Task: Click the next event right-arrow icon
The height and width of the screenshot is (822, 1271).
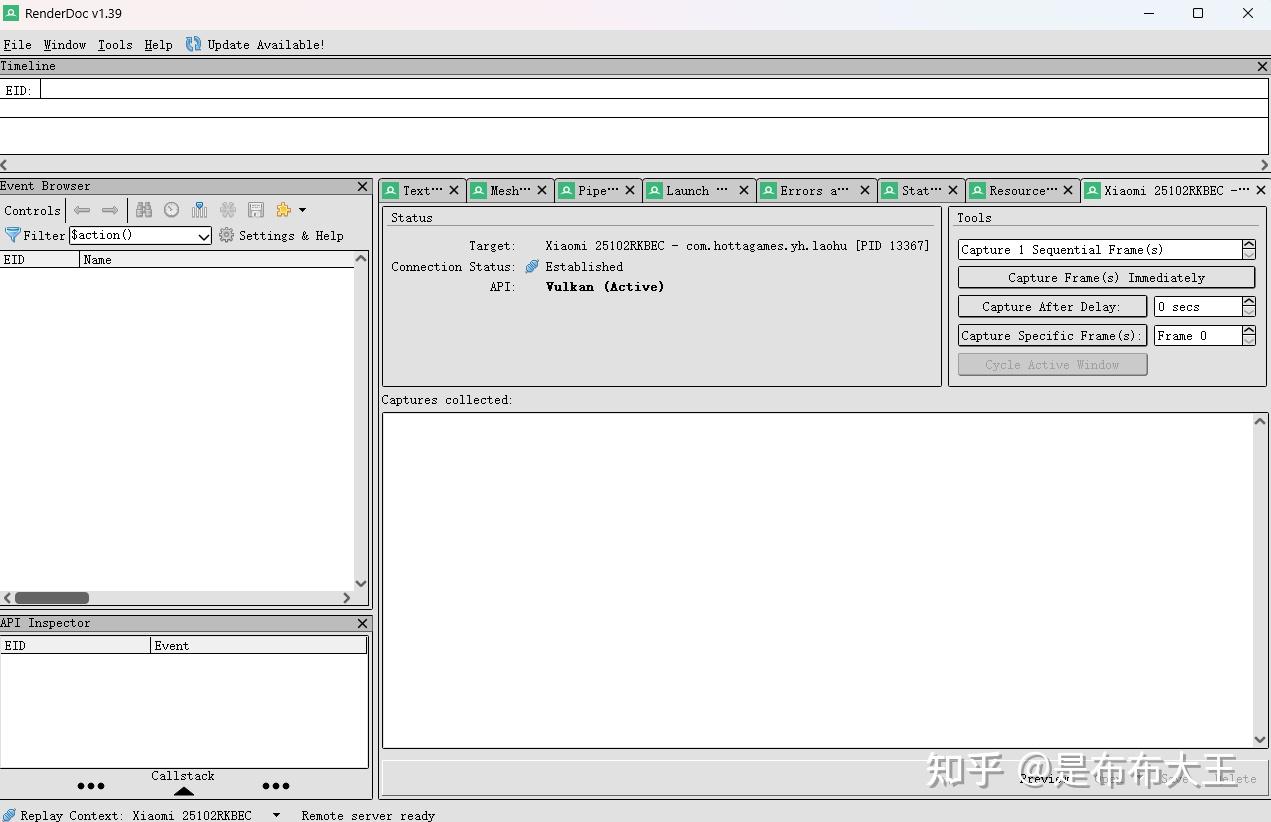Action: coord(110,210)
